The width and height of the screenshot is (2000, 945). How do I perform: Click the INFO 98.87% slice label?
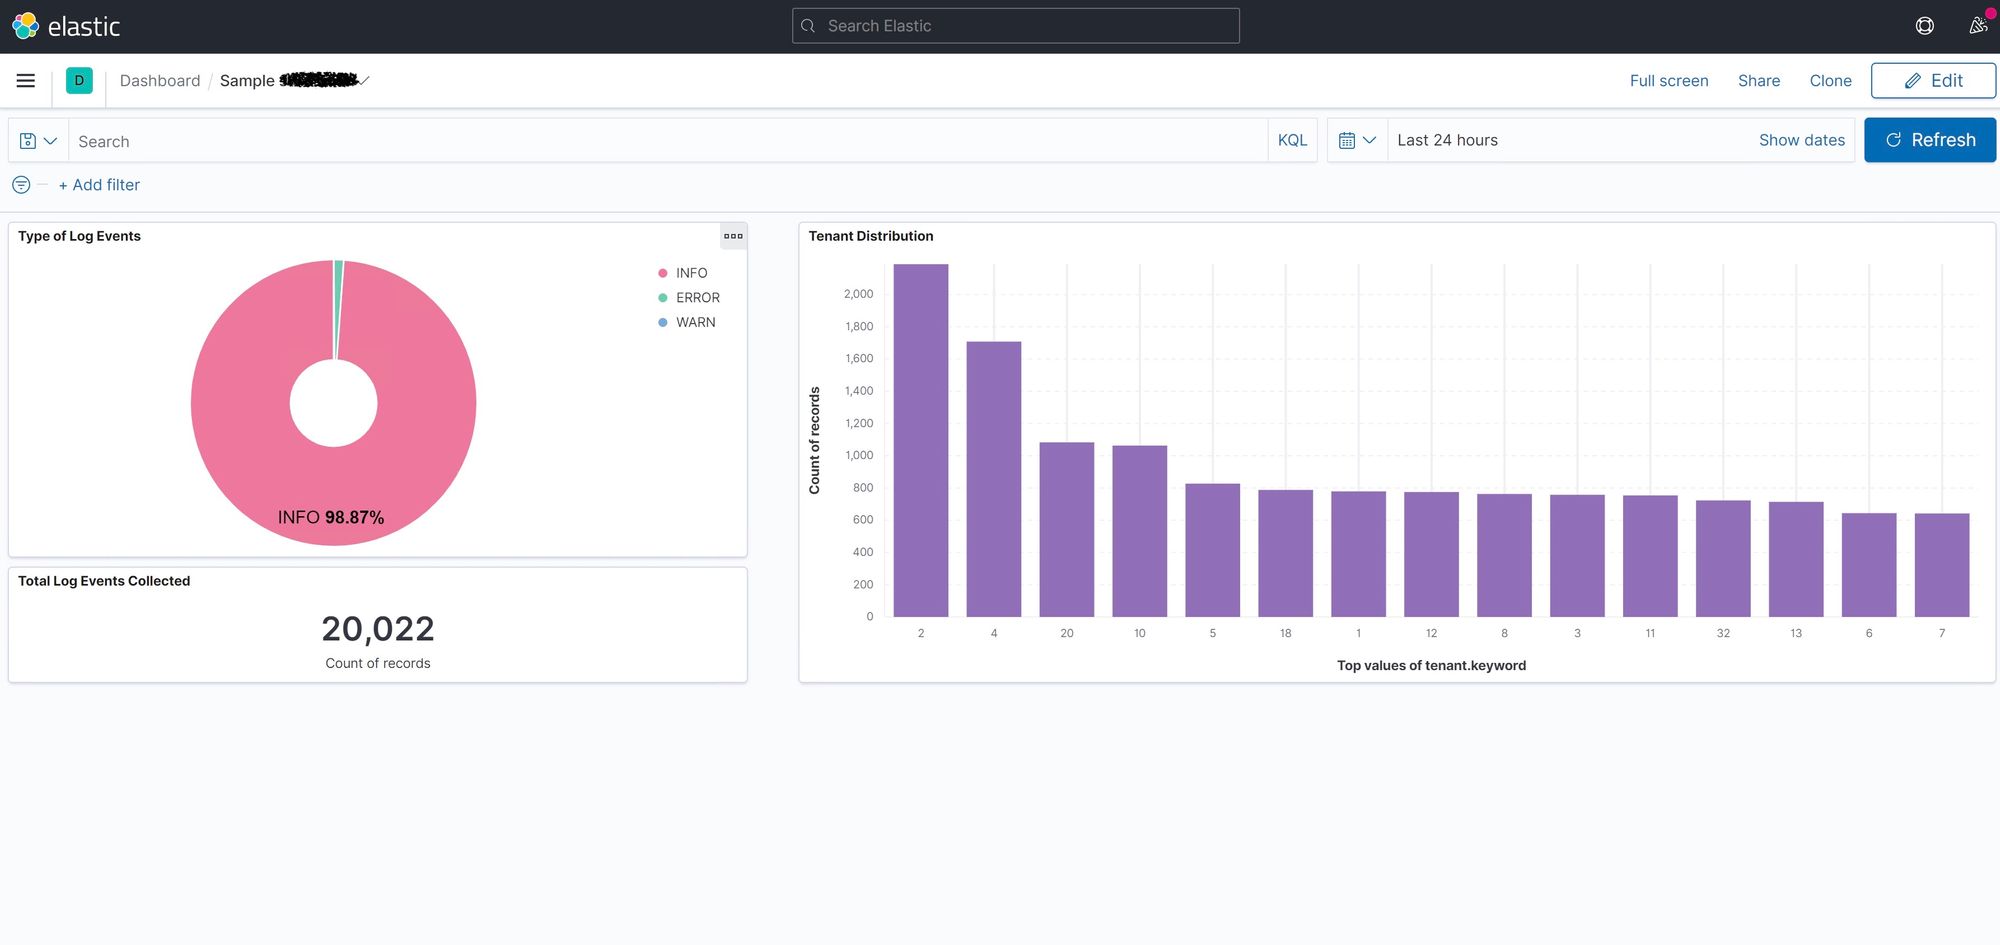pyautogui.click(x=331, y=517)
